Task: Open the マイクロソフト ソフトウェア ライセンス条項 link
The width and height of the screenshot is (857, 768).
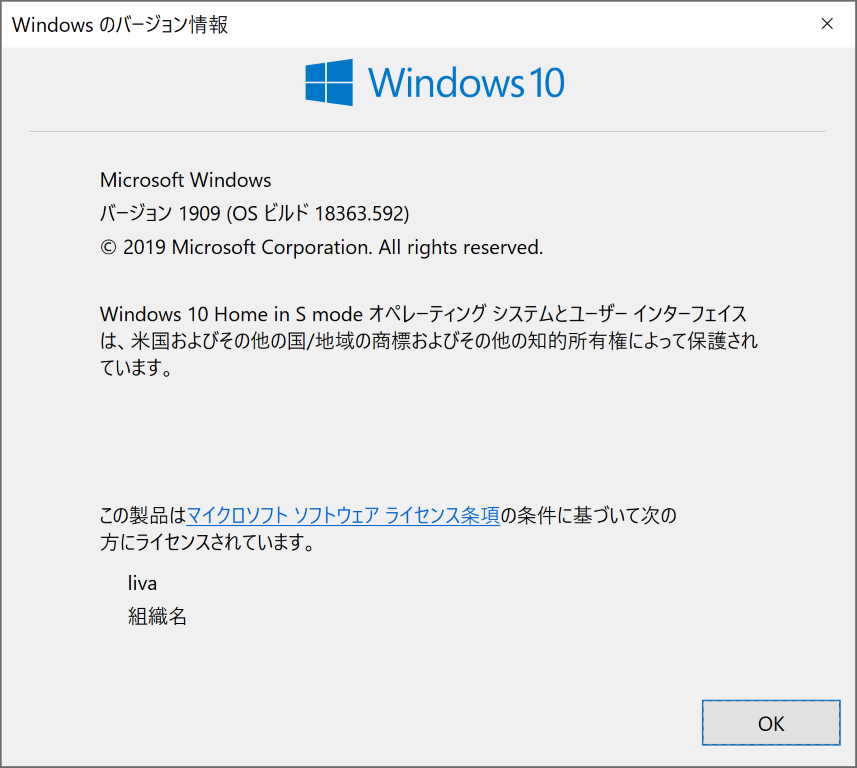Action: tap(343, 516)
